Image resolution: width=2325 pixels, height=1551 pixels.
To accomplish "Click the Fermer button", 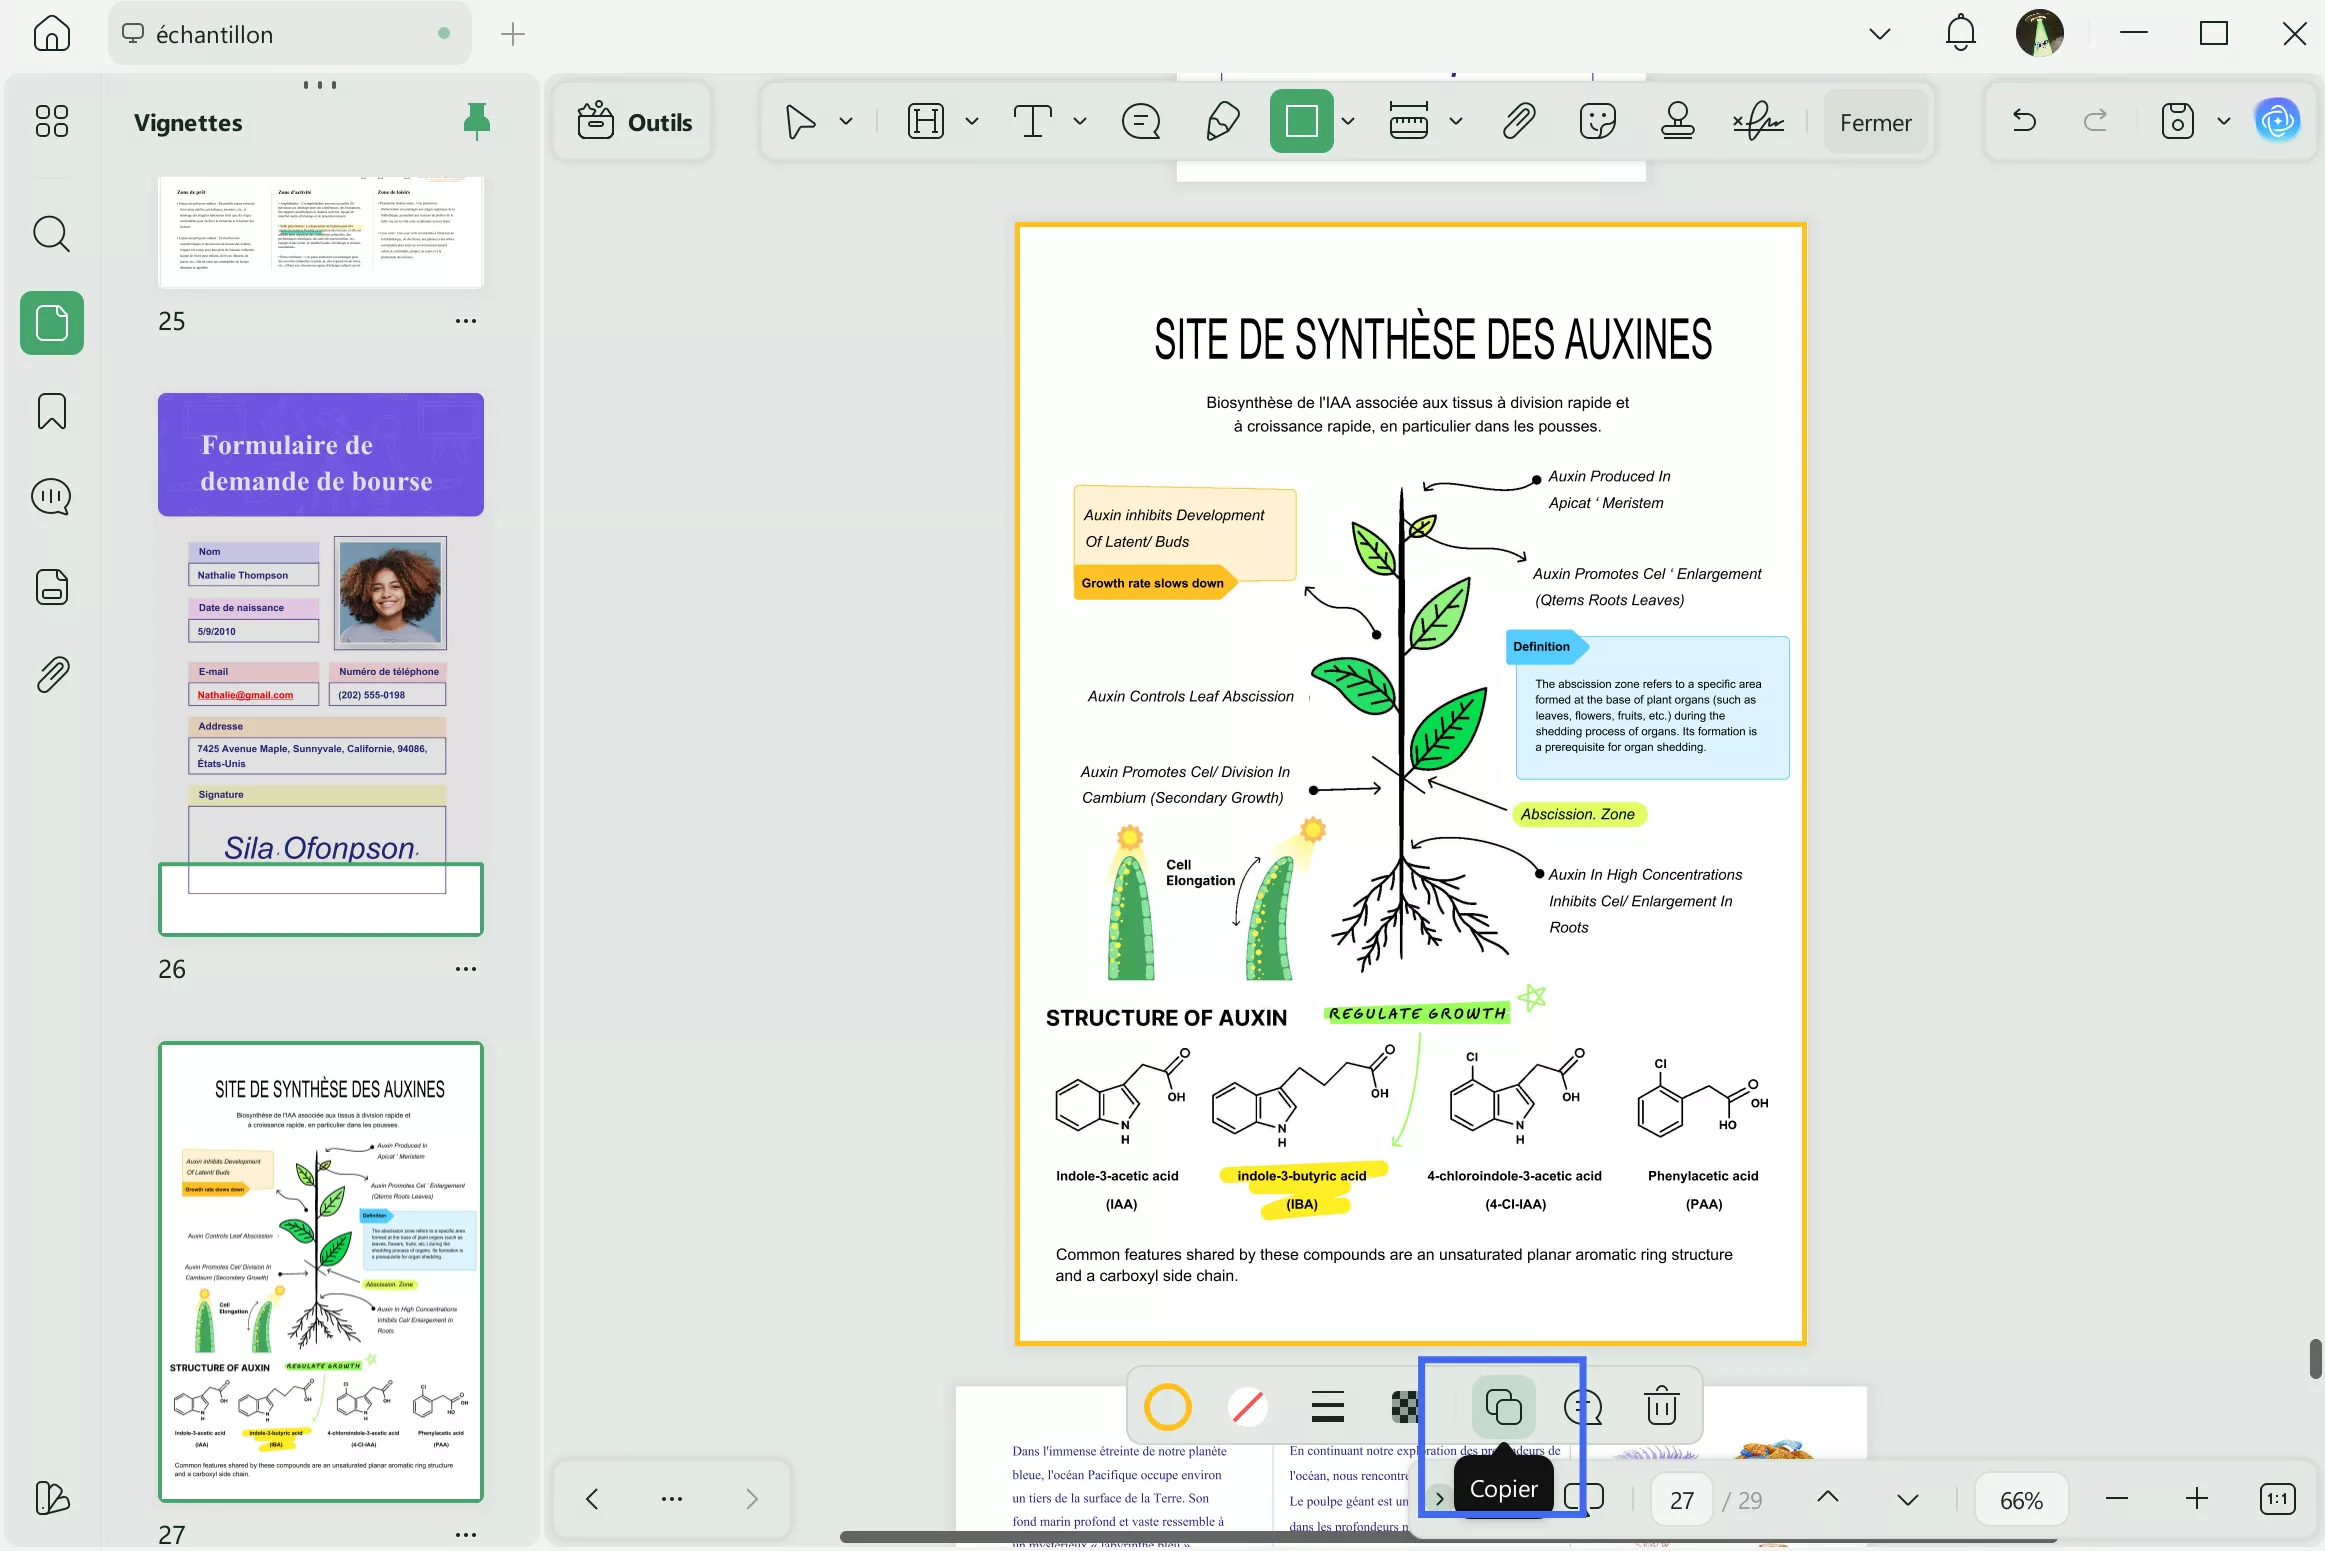I will tap(1874, 121).
